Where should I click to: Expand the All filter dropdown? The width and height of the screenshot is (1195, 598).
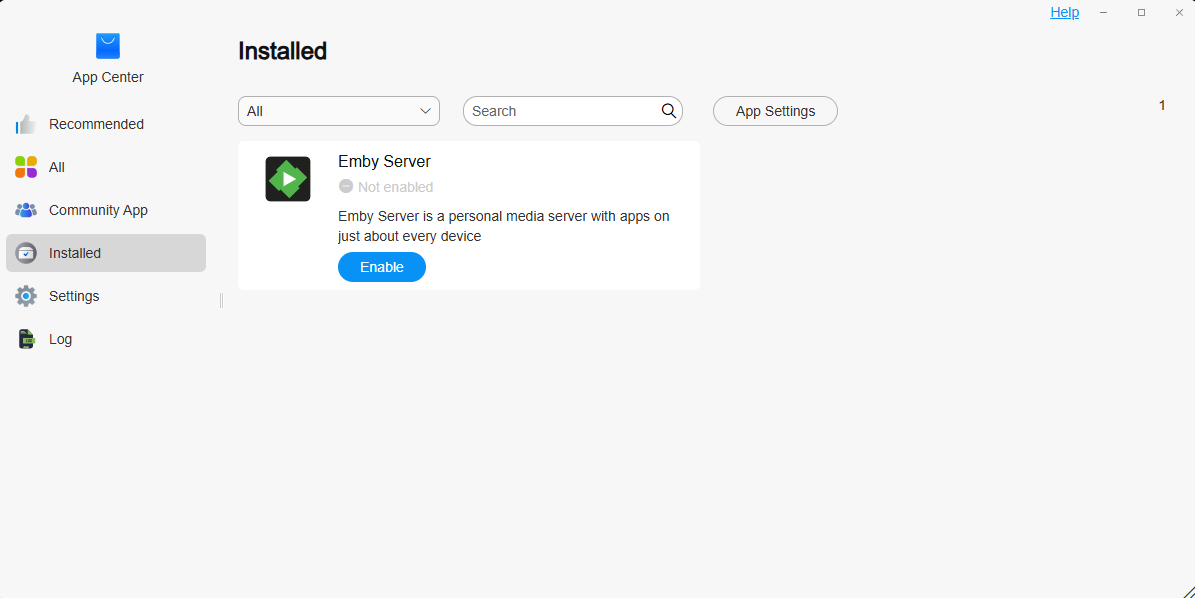[338, 111]
